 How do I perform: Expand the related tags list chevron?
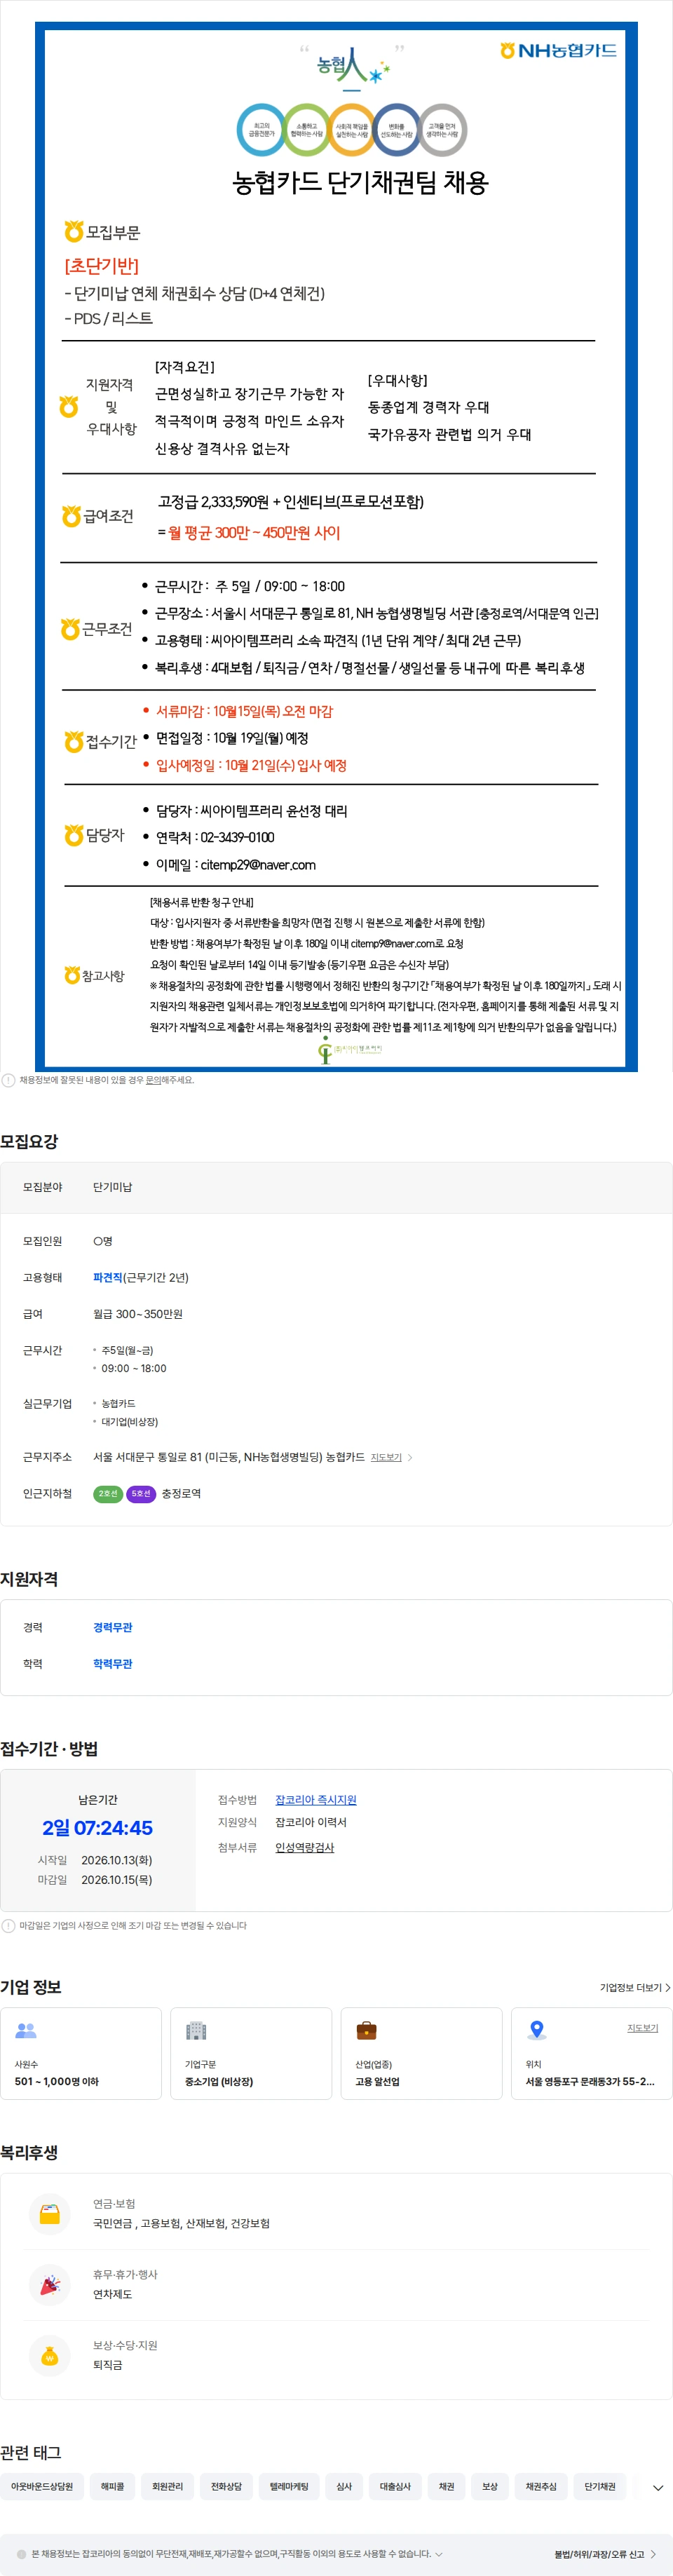point(658,2488)
